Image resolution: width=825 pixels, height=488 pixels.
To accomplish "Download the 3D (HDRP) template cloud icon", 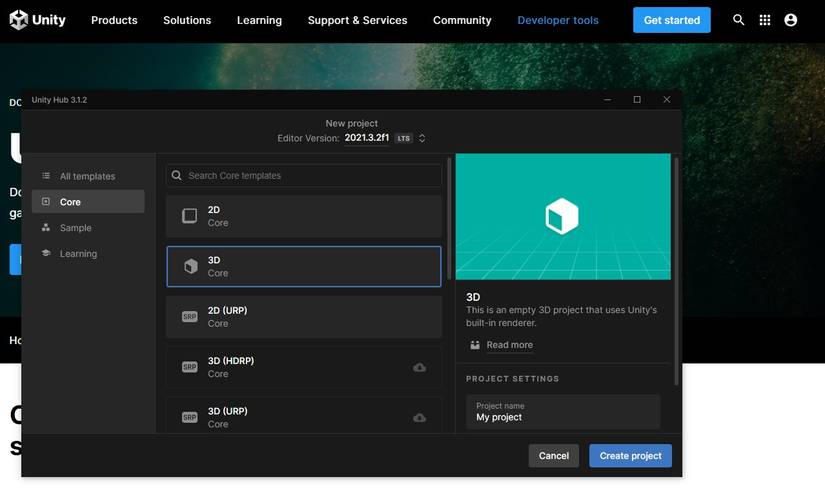I will (419, 367).
